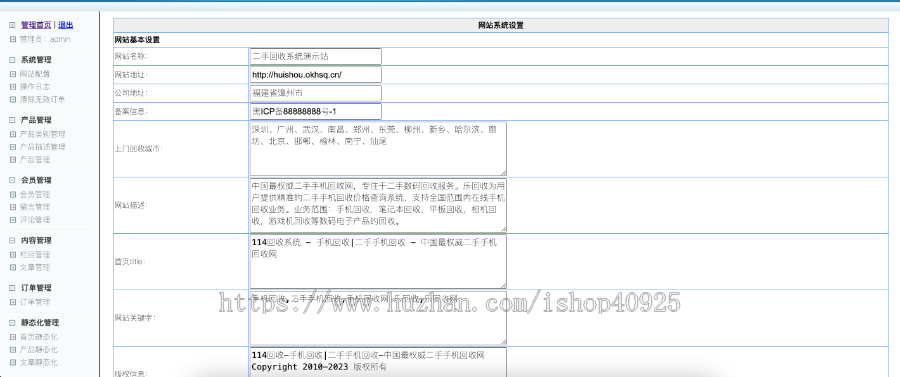Screen dimensions: 900x377
Task: Click the resize grip of 上门回收城市 textarea
Action: pyautogui.click(x=503, y=172)
